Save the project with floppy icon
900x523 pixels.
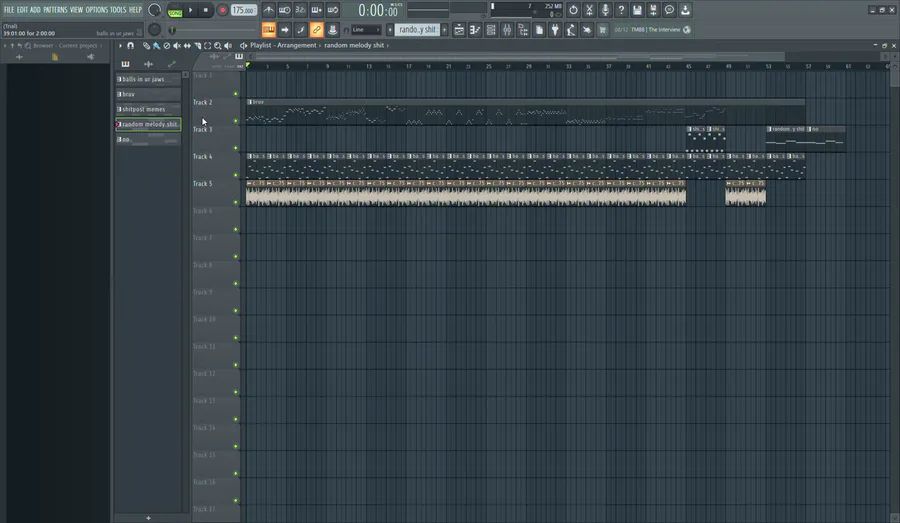637,10
